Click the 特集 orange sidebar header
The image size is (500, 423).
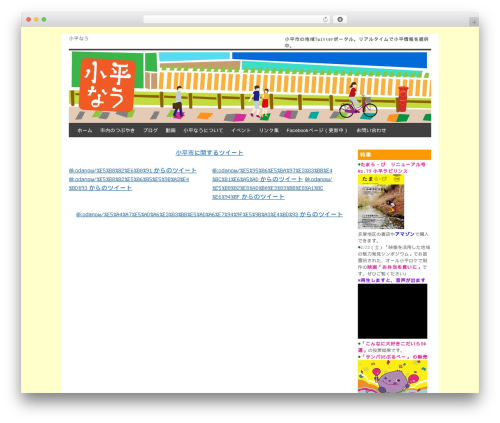pyautogui.click(x=394, y=155)
